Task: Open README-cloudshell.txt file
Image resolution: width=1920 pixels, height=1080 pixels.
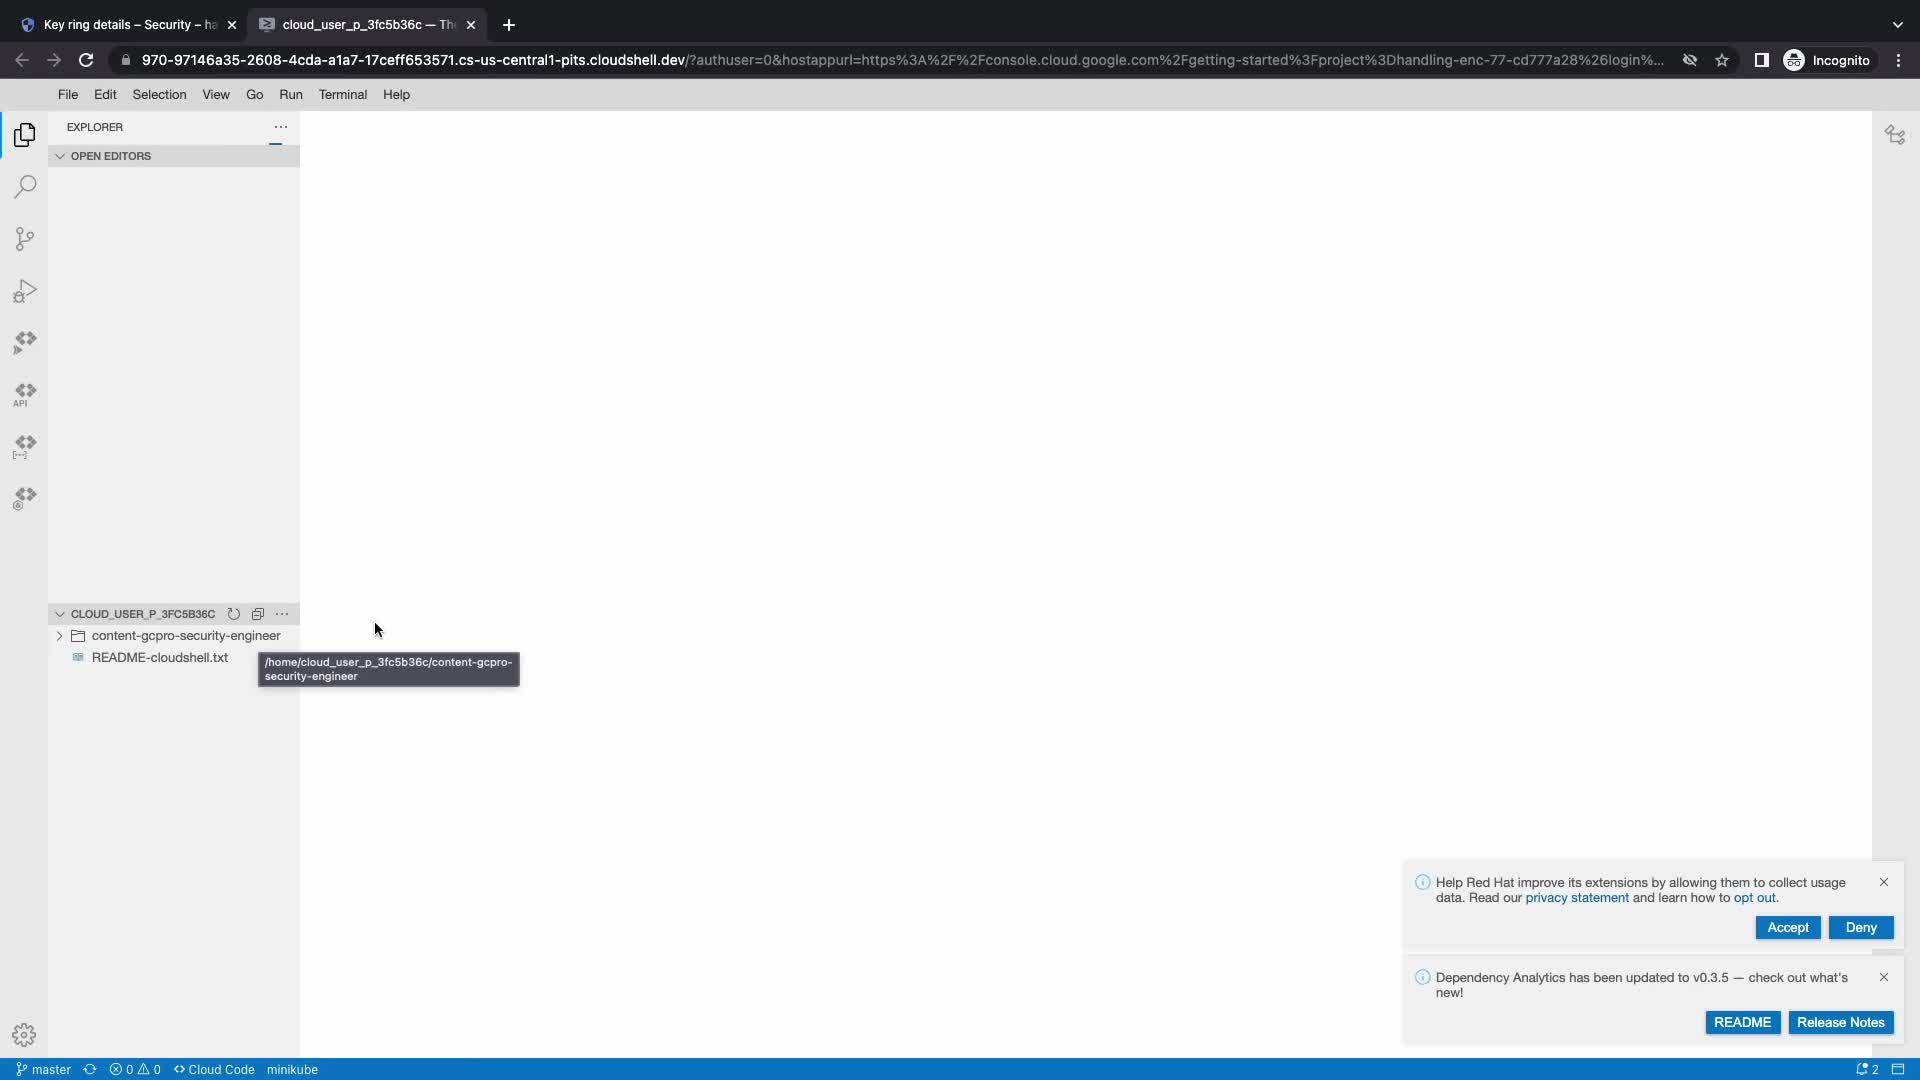Action: [x=160, y=658]
